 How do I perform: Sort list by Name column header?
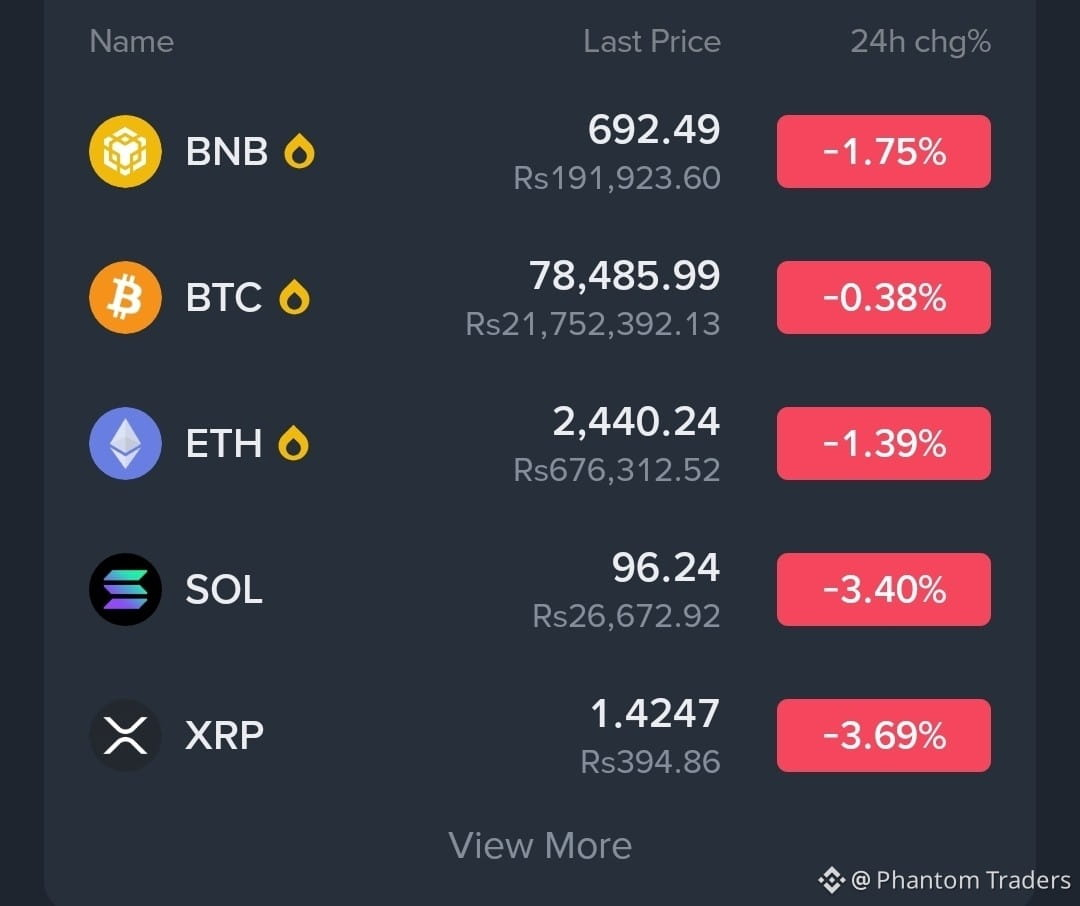point(132,41)
